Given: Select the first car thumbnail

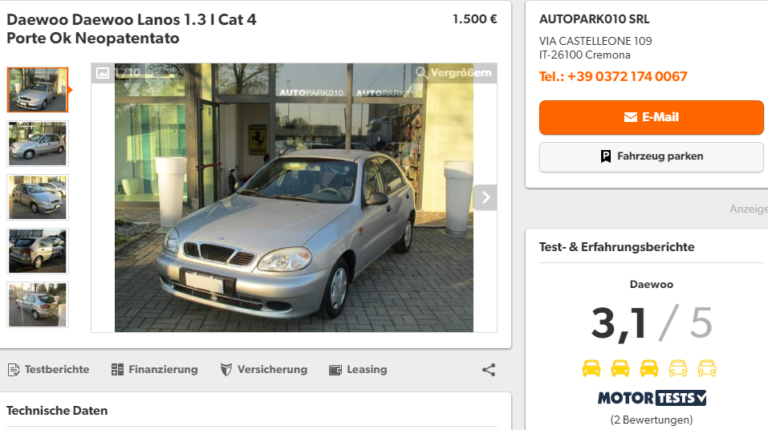Looking at the screenshot, I should [37, 90].
